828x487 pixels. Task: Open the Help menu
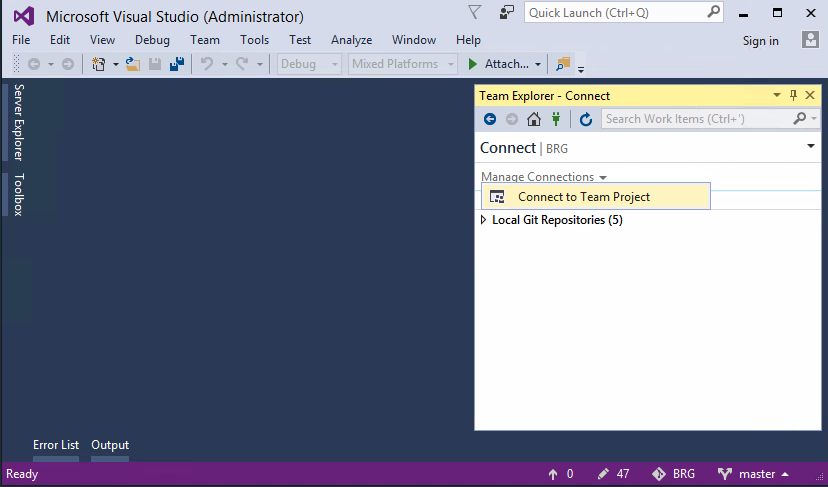(468, 40)
